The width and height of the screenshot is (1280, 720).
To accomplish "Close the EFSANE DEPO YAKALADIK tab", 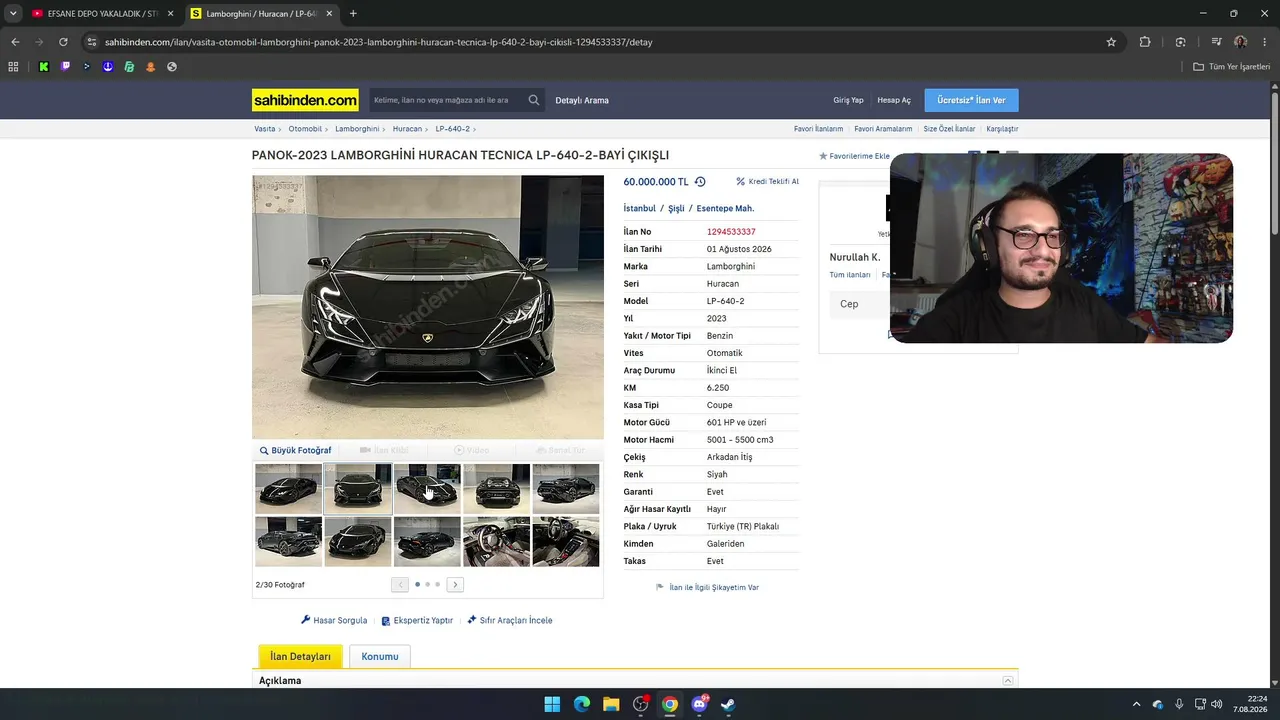I will pos(170,14).
